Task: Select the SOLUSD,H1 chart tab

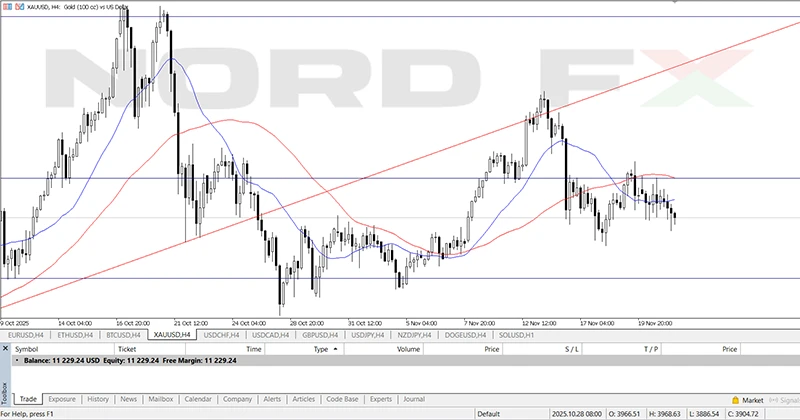Action: 516,335
